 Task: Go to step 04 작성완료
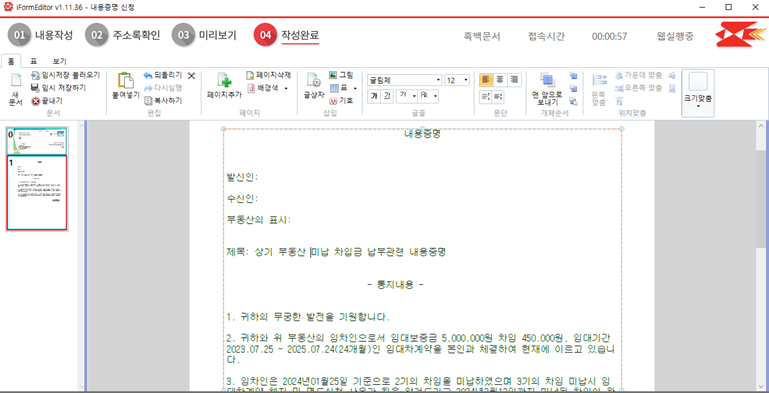click(286, 35)
